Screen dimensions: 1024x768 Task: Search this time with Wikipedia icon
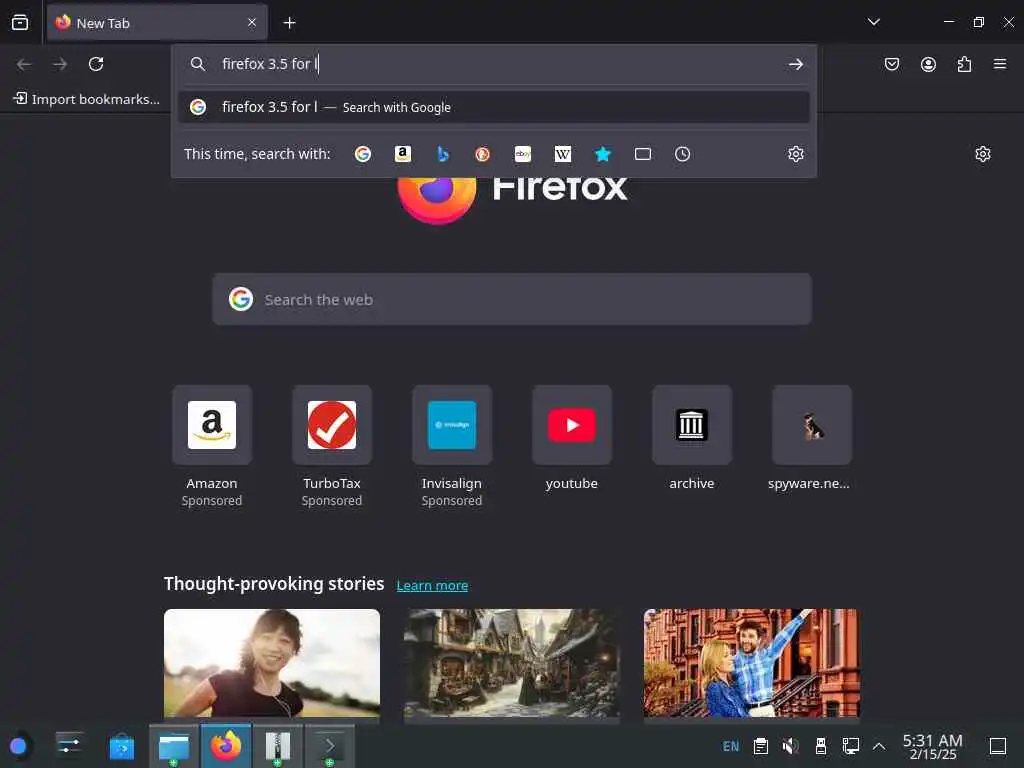(563, 154)
